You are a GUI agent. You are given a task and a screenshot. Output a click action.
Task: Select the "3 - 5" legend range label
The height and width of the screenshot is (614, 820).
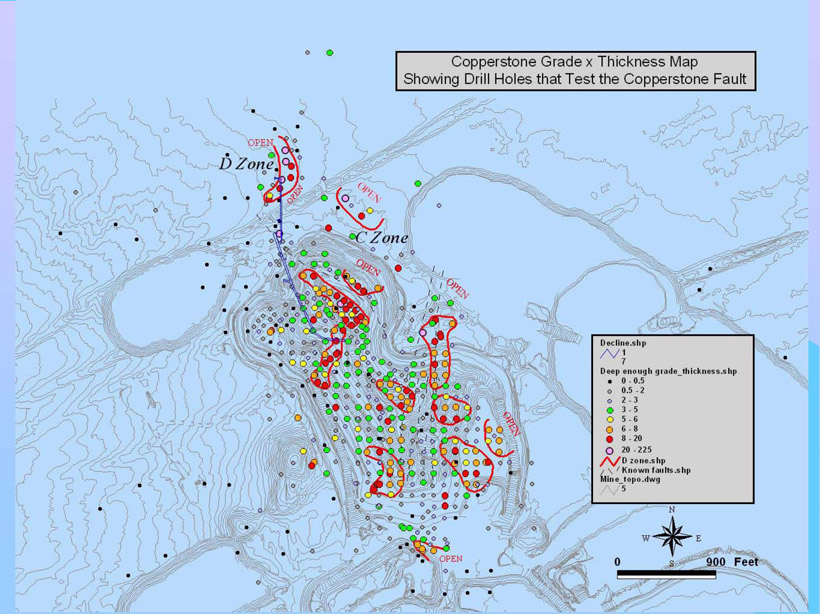pyautogui.click(x=629, y=410)
